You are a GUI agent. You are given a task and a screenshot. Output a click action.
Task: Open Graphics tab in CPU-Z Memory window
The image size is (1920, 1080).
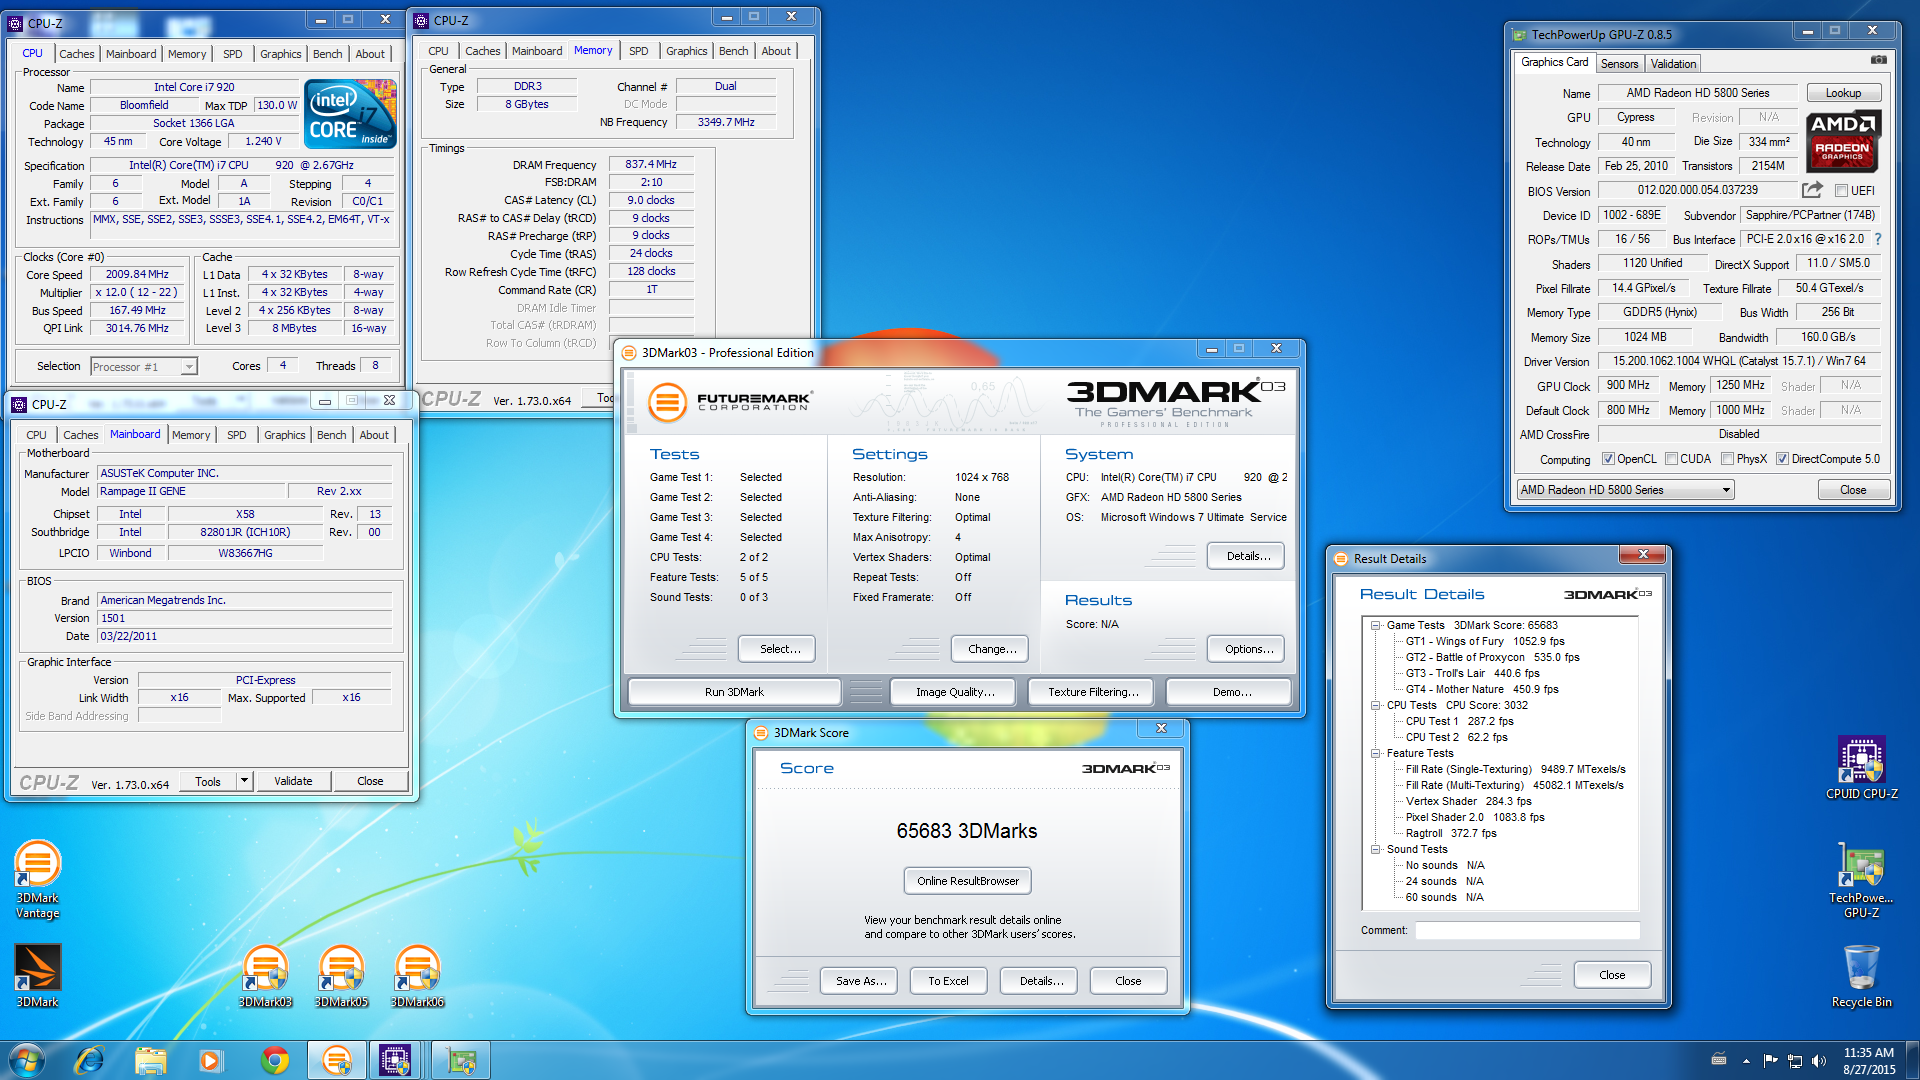687,51
